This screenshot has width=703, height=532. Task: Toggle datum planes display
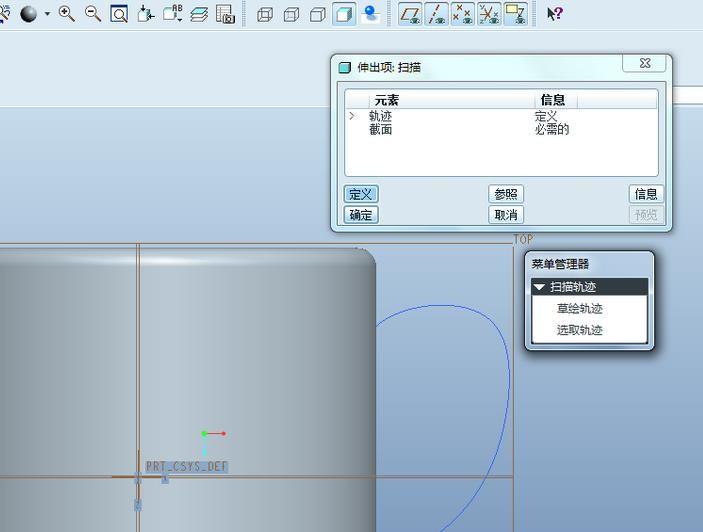coord(410,14)
